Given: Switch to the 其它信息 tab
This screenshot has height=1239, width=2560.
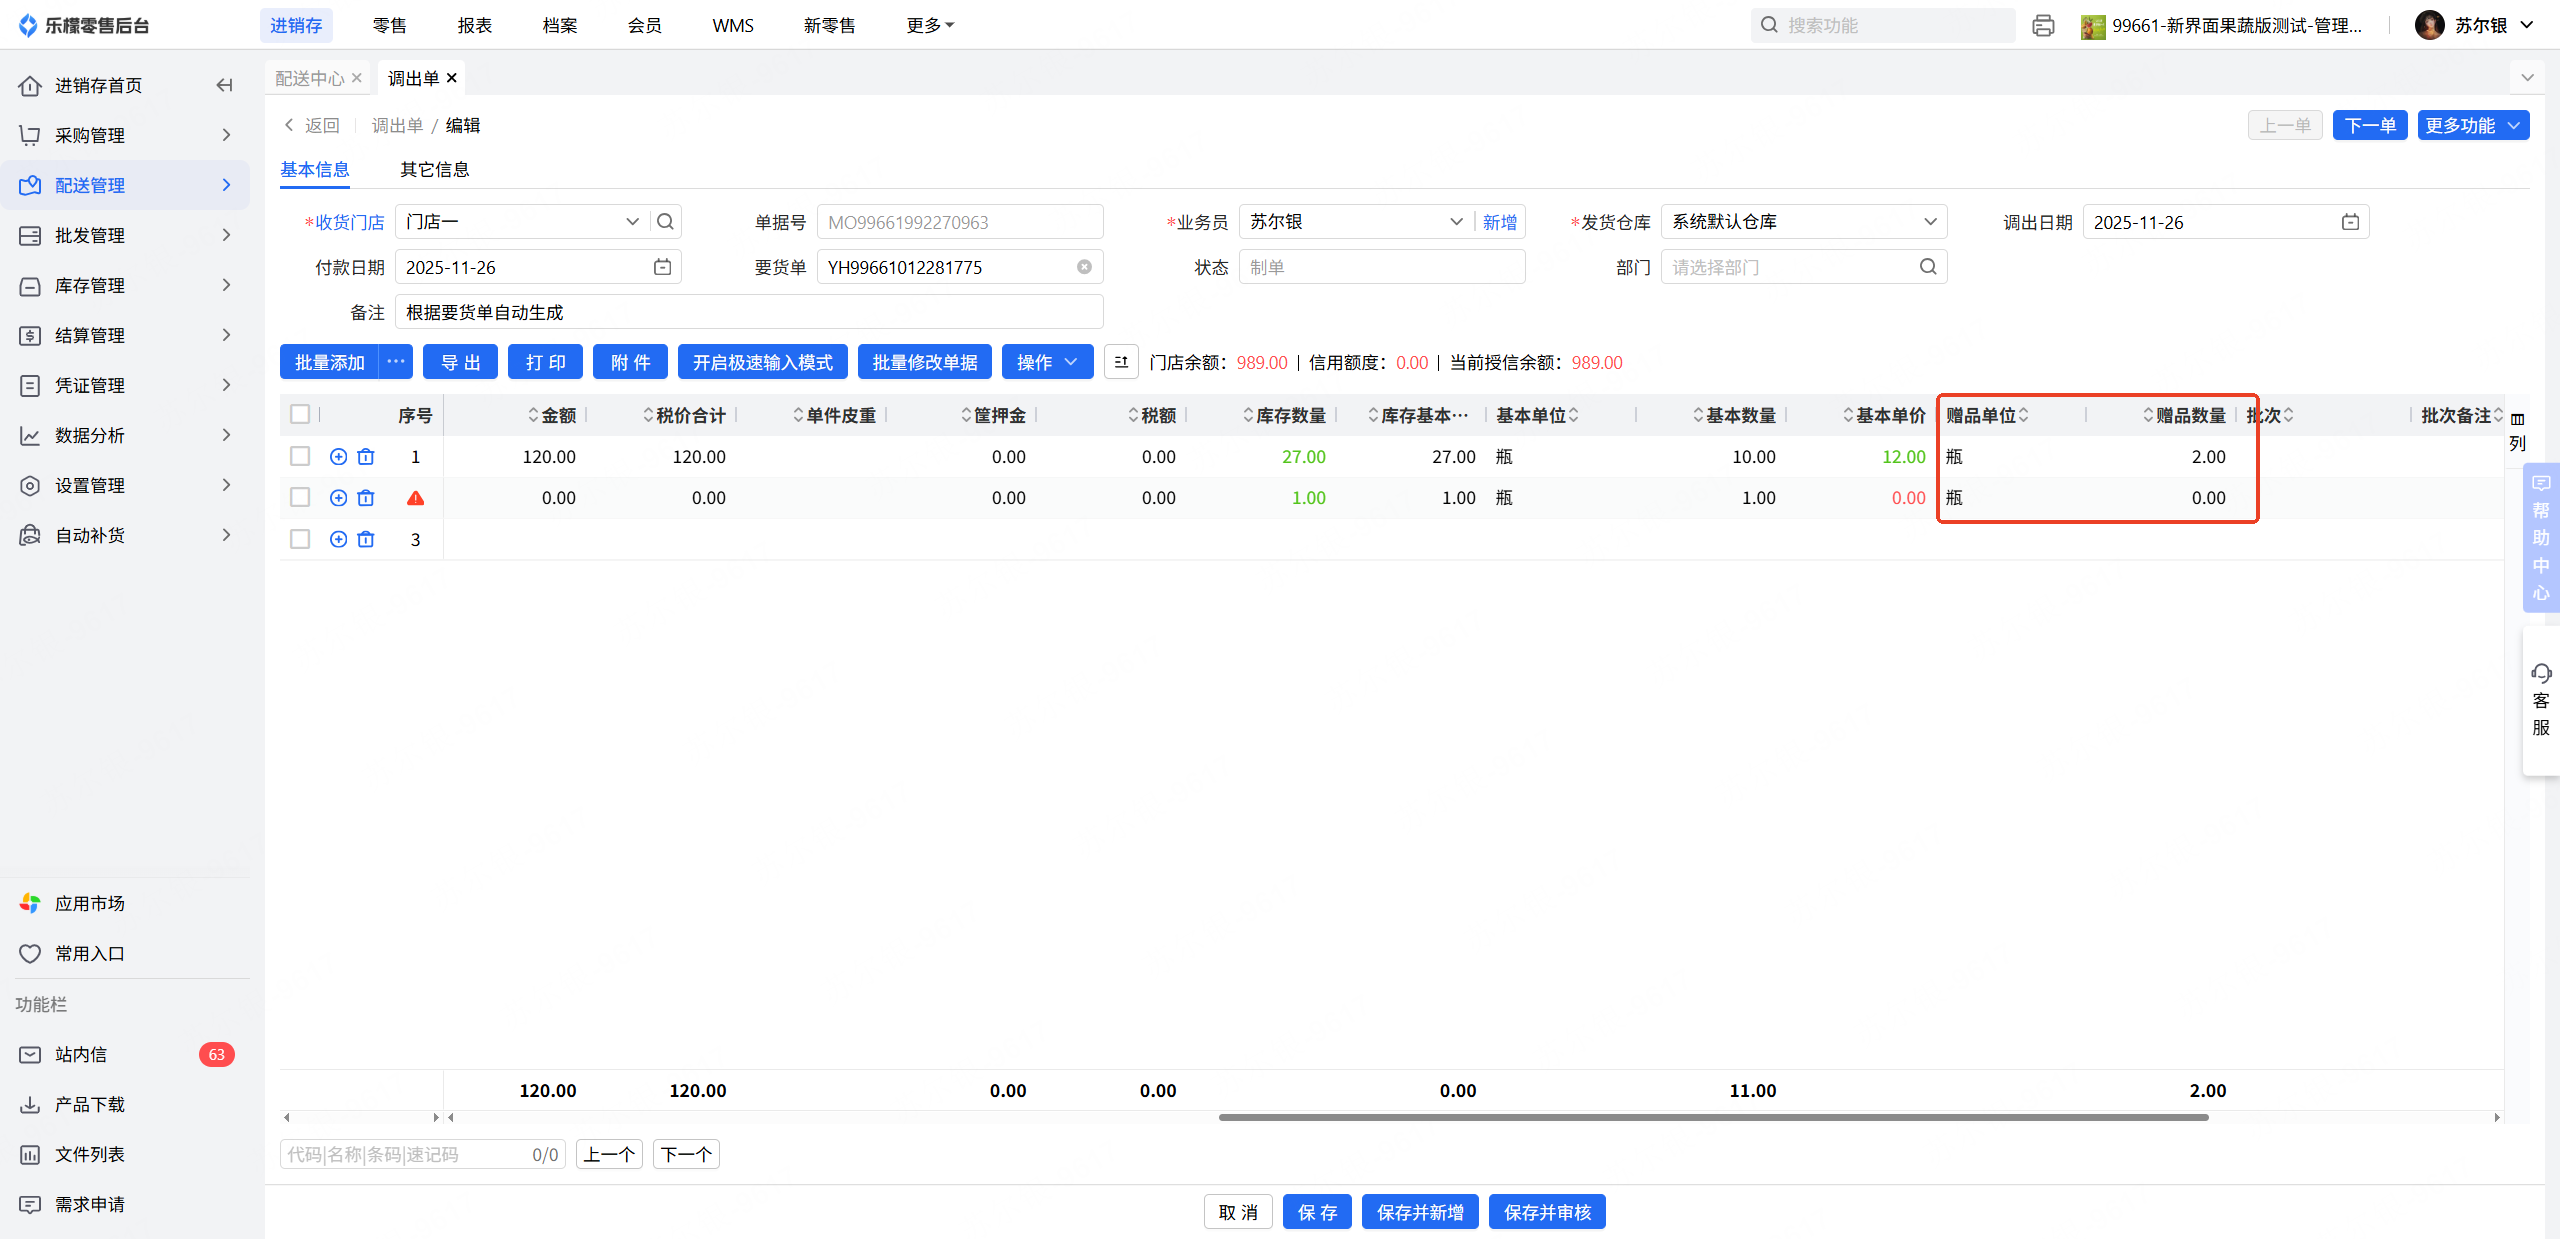Looking at the screenshot, I should pyautogui.click(x=434, y=170).
